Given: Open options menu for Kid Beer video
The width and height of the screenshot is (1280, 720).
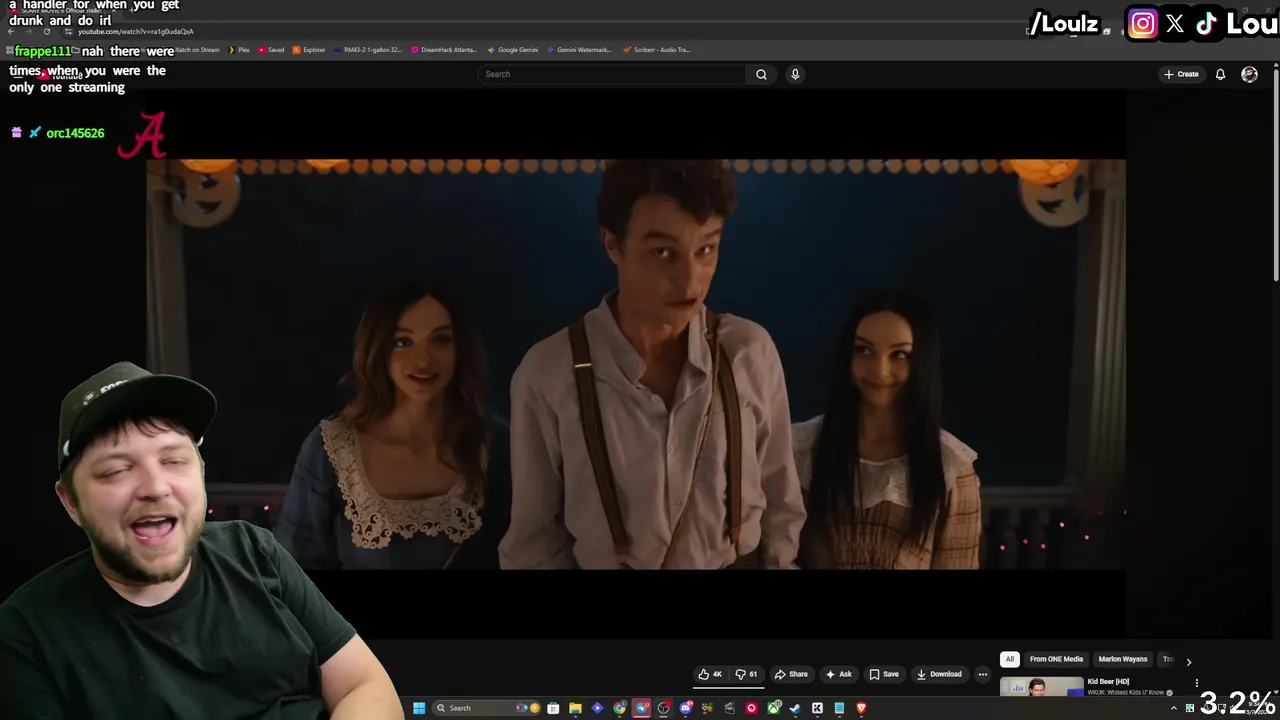Looking at the screenshot, I should [x=1196, y=683].
